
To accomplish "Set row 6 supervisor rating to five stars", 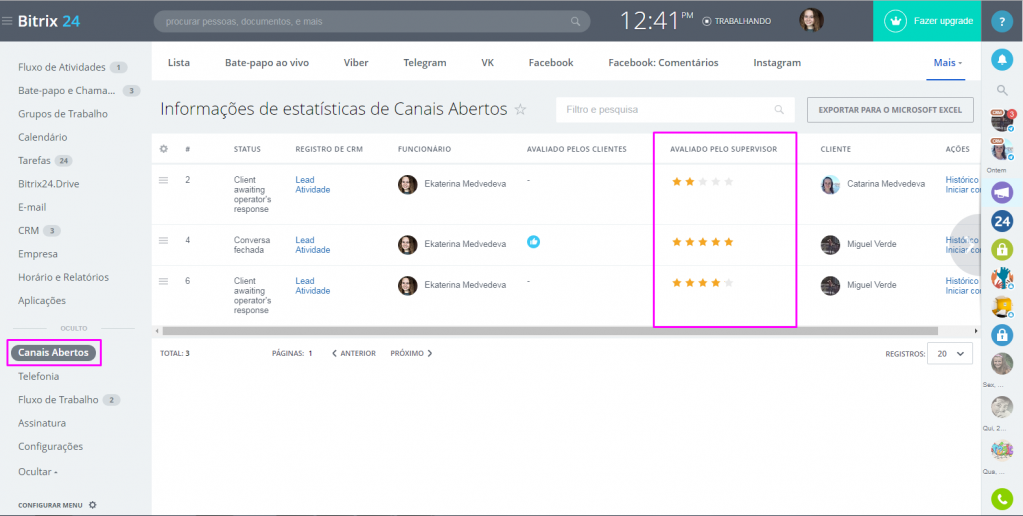I will tap(729, 283).
